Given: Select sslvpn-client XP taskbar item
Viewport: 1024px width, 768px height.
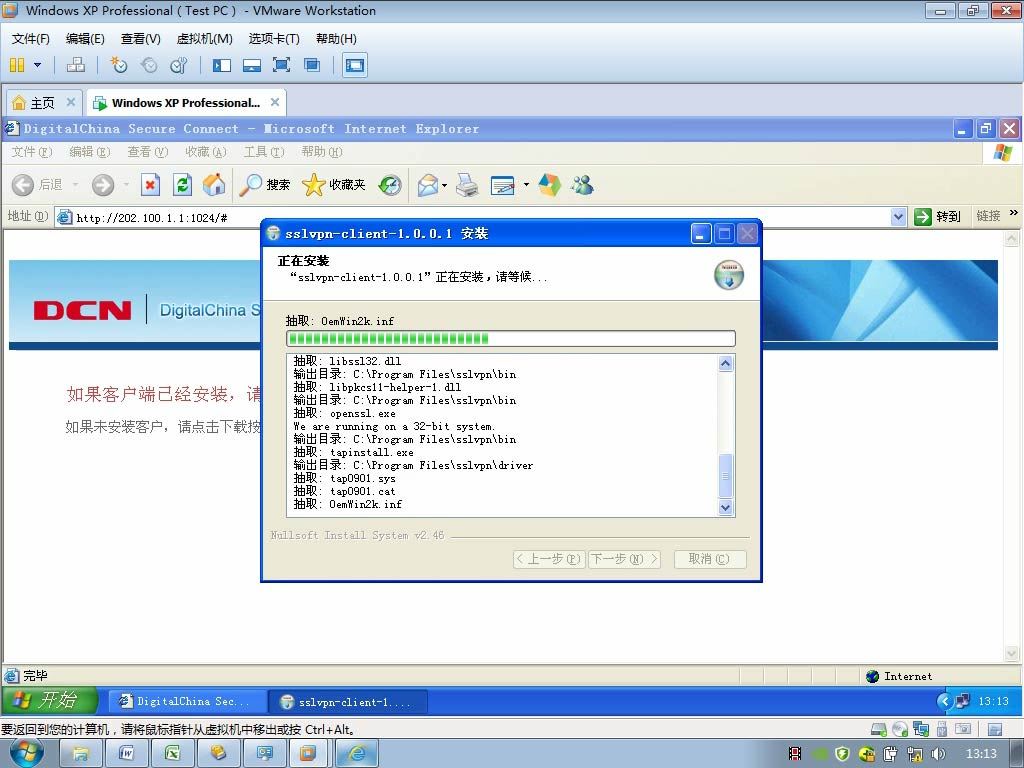Looking at the screenshot, I should [348, 702].
